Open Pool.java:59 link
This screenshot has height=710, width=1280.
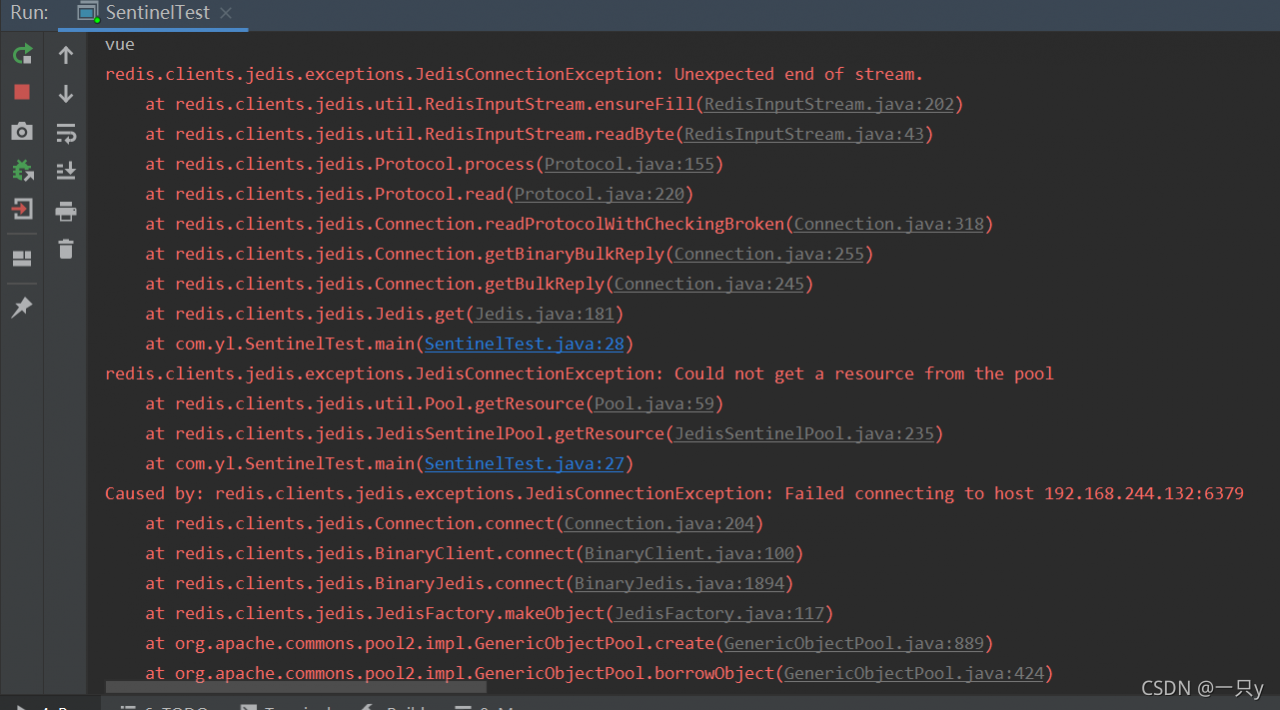pyautogui.click(x=654, y=404)
